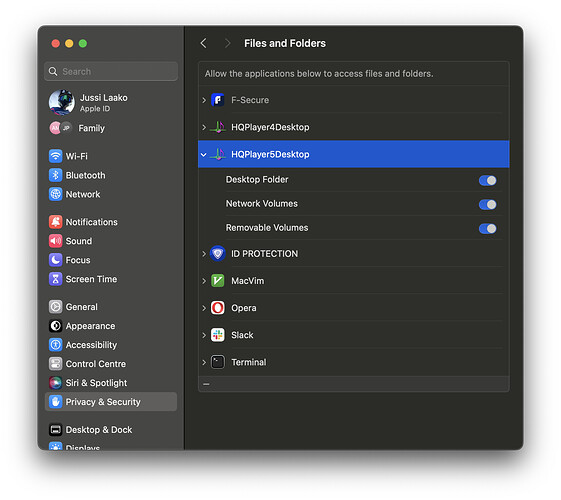Screen dimensions: 561x500
Task: Click the Control Centre icon
Action: tap(55, 364)
